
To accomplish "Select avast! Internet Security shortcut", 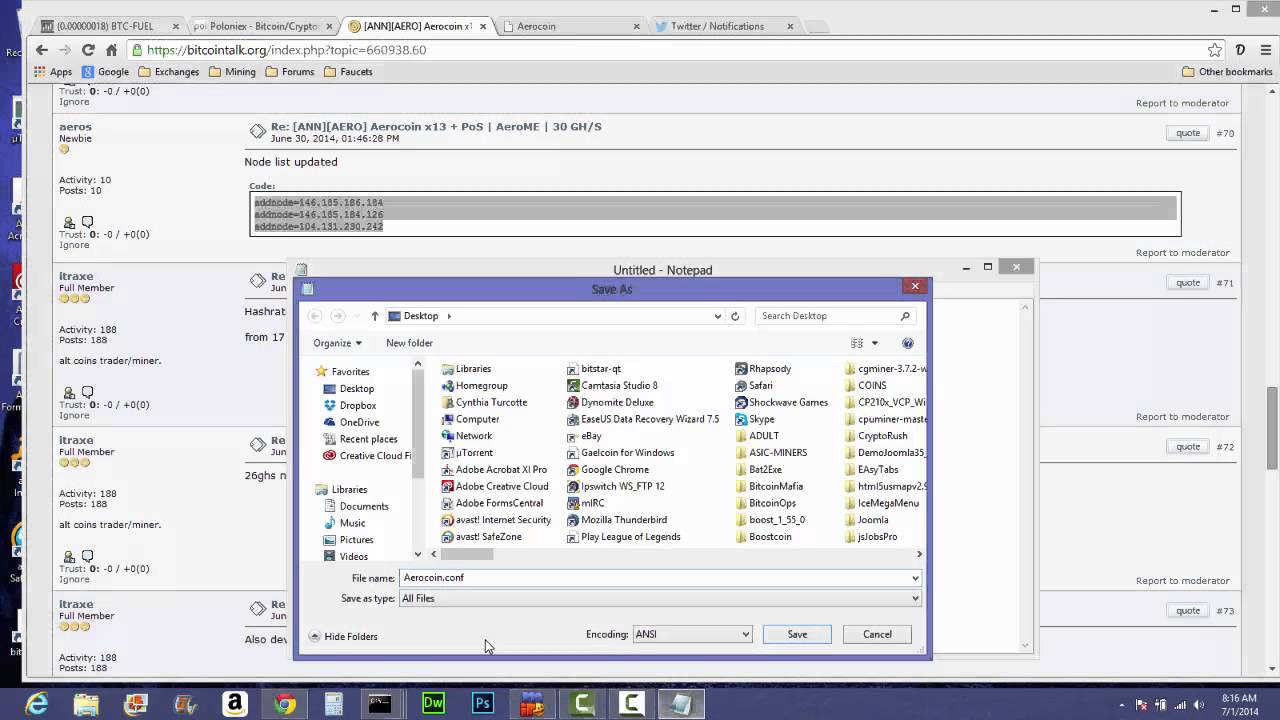I will [496, 520].
